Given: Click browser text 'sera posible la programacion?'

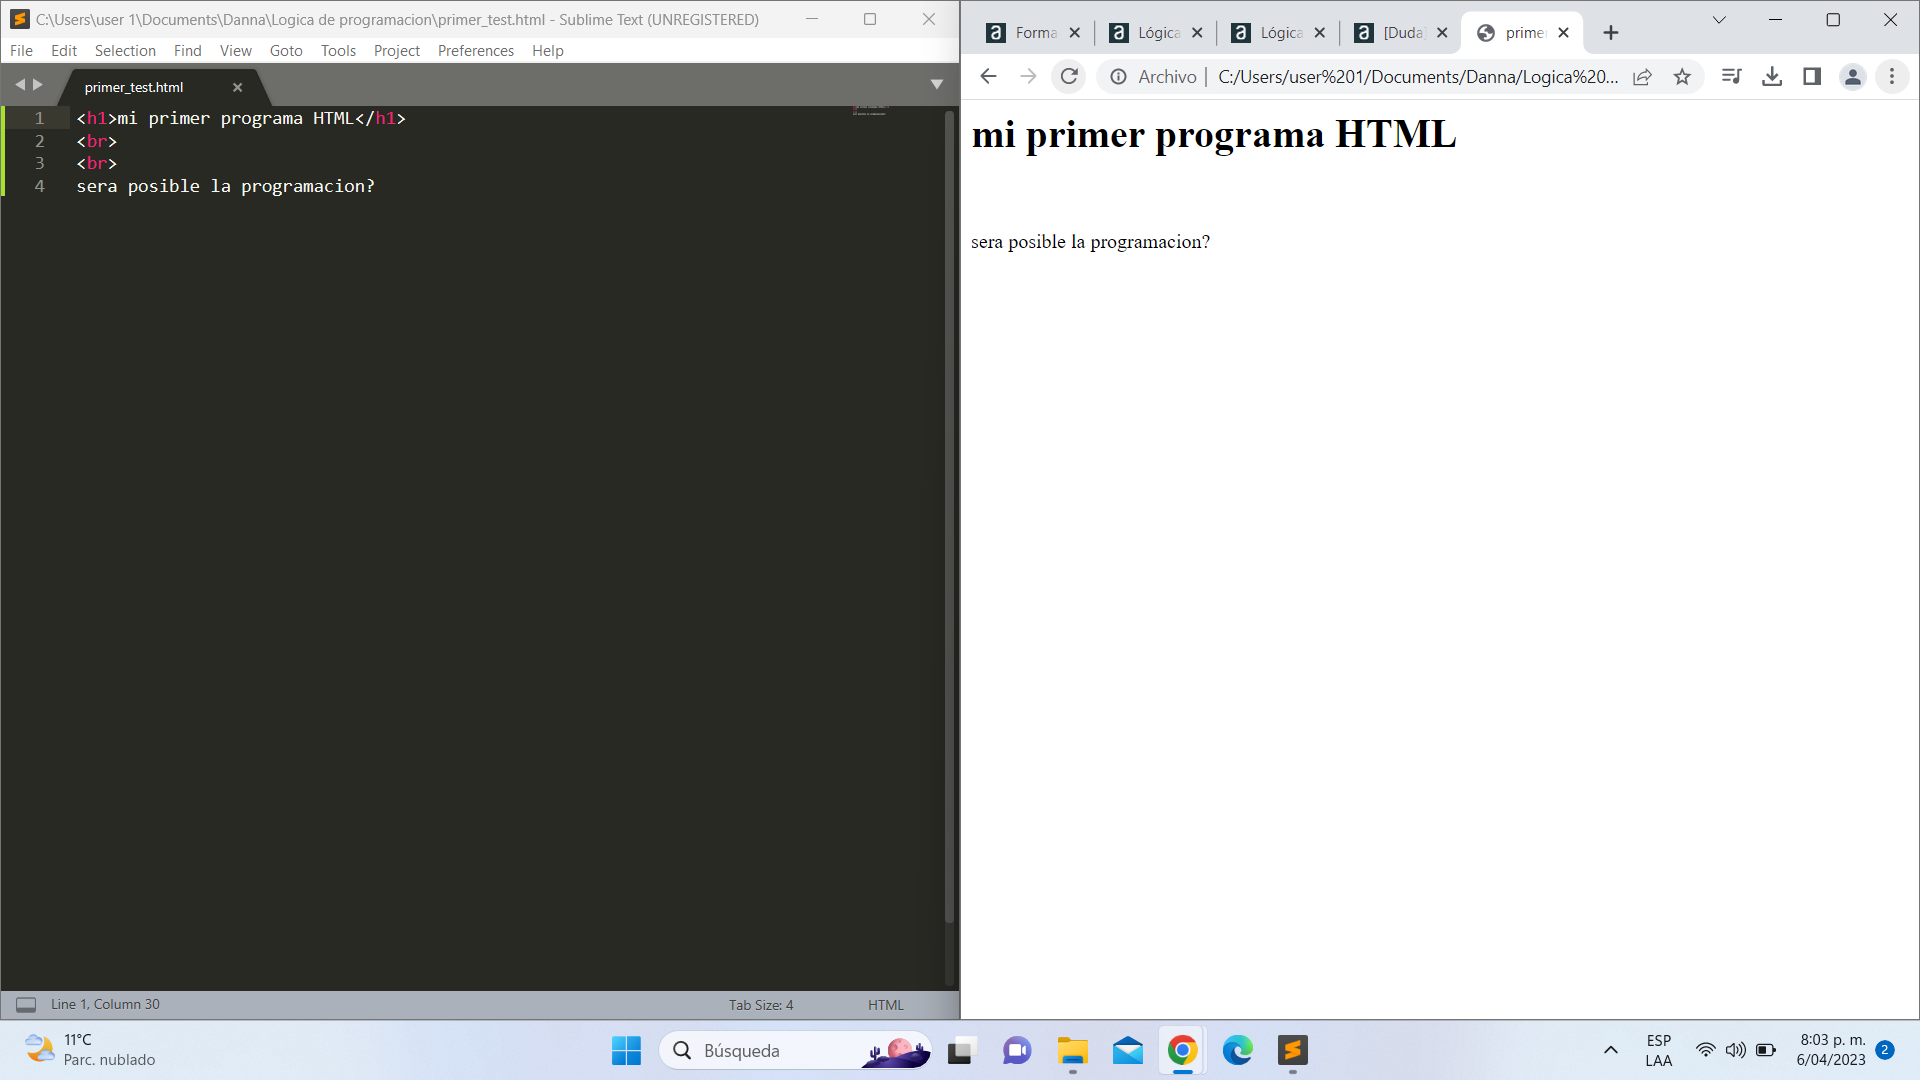Looking at the screenshot, I should [x=1090, y=242].
